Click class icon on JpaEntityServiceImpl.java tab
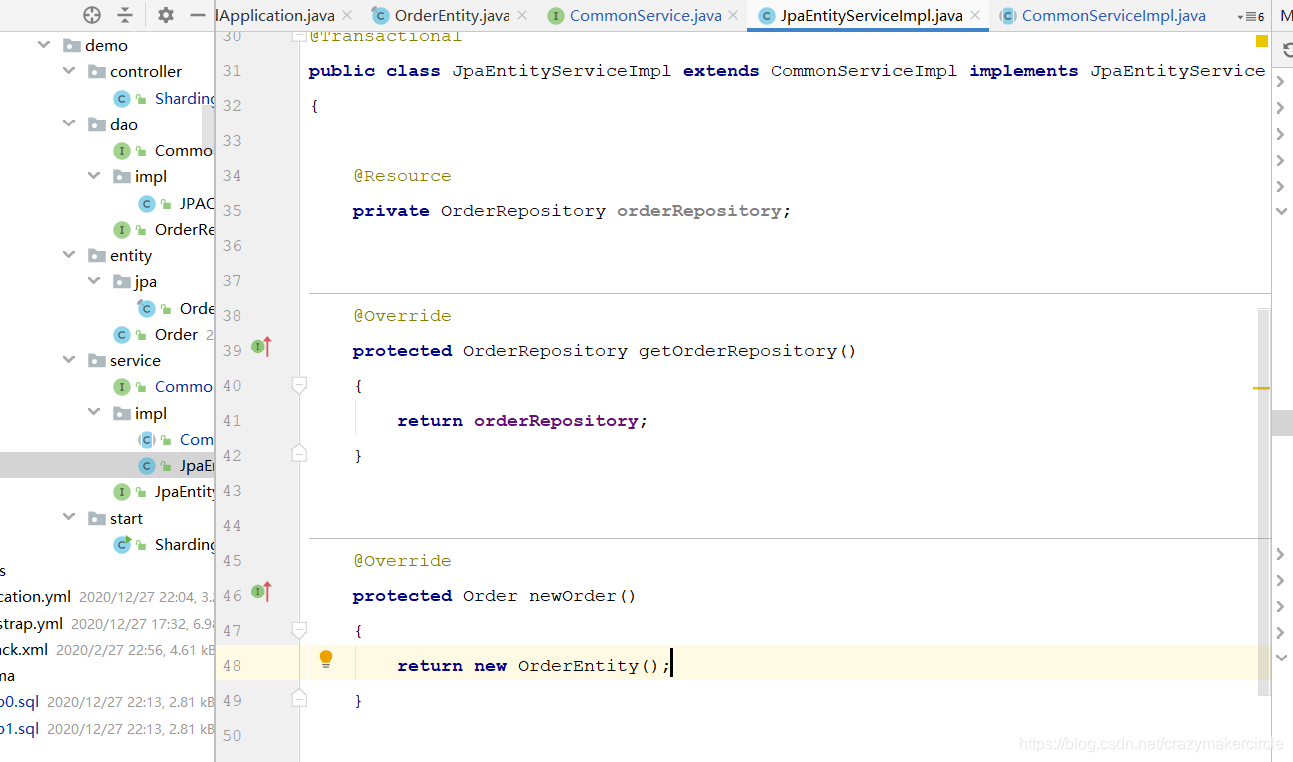Screen dimensions: 1293x762 pyautogui.click(x=767, y=16)
